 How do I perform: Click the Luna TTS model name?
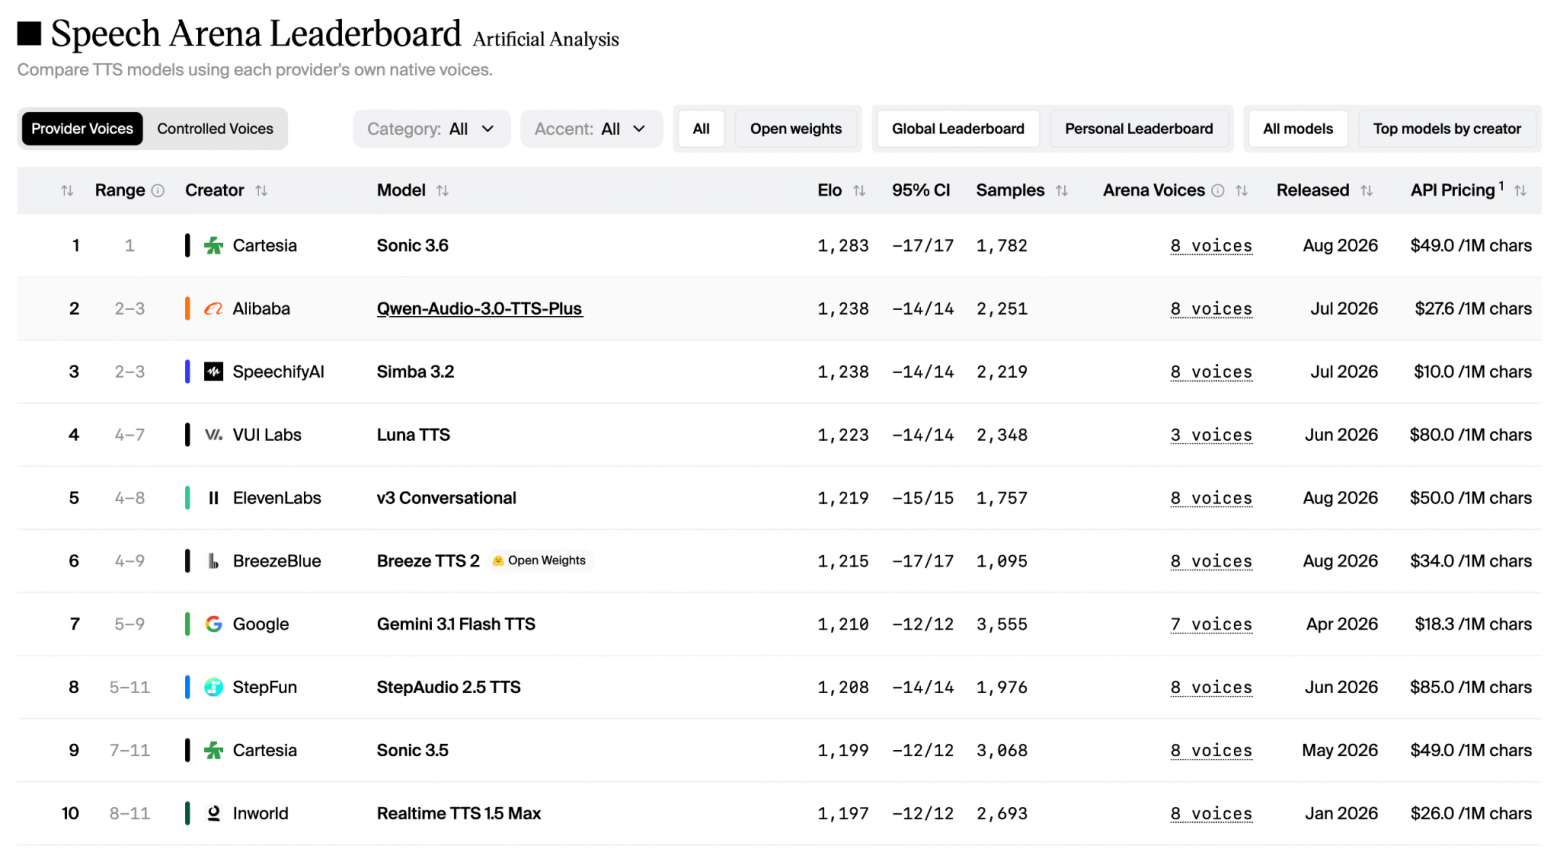(x=413, y=435)
